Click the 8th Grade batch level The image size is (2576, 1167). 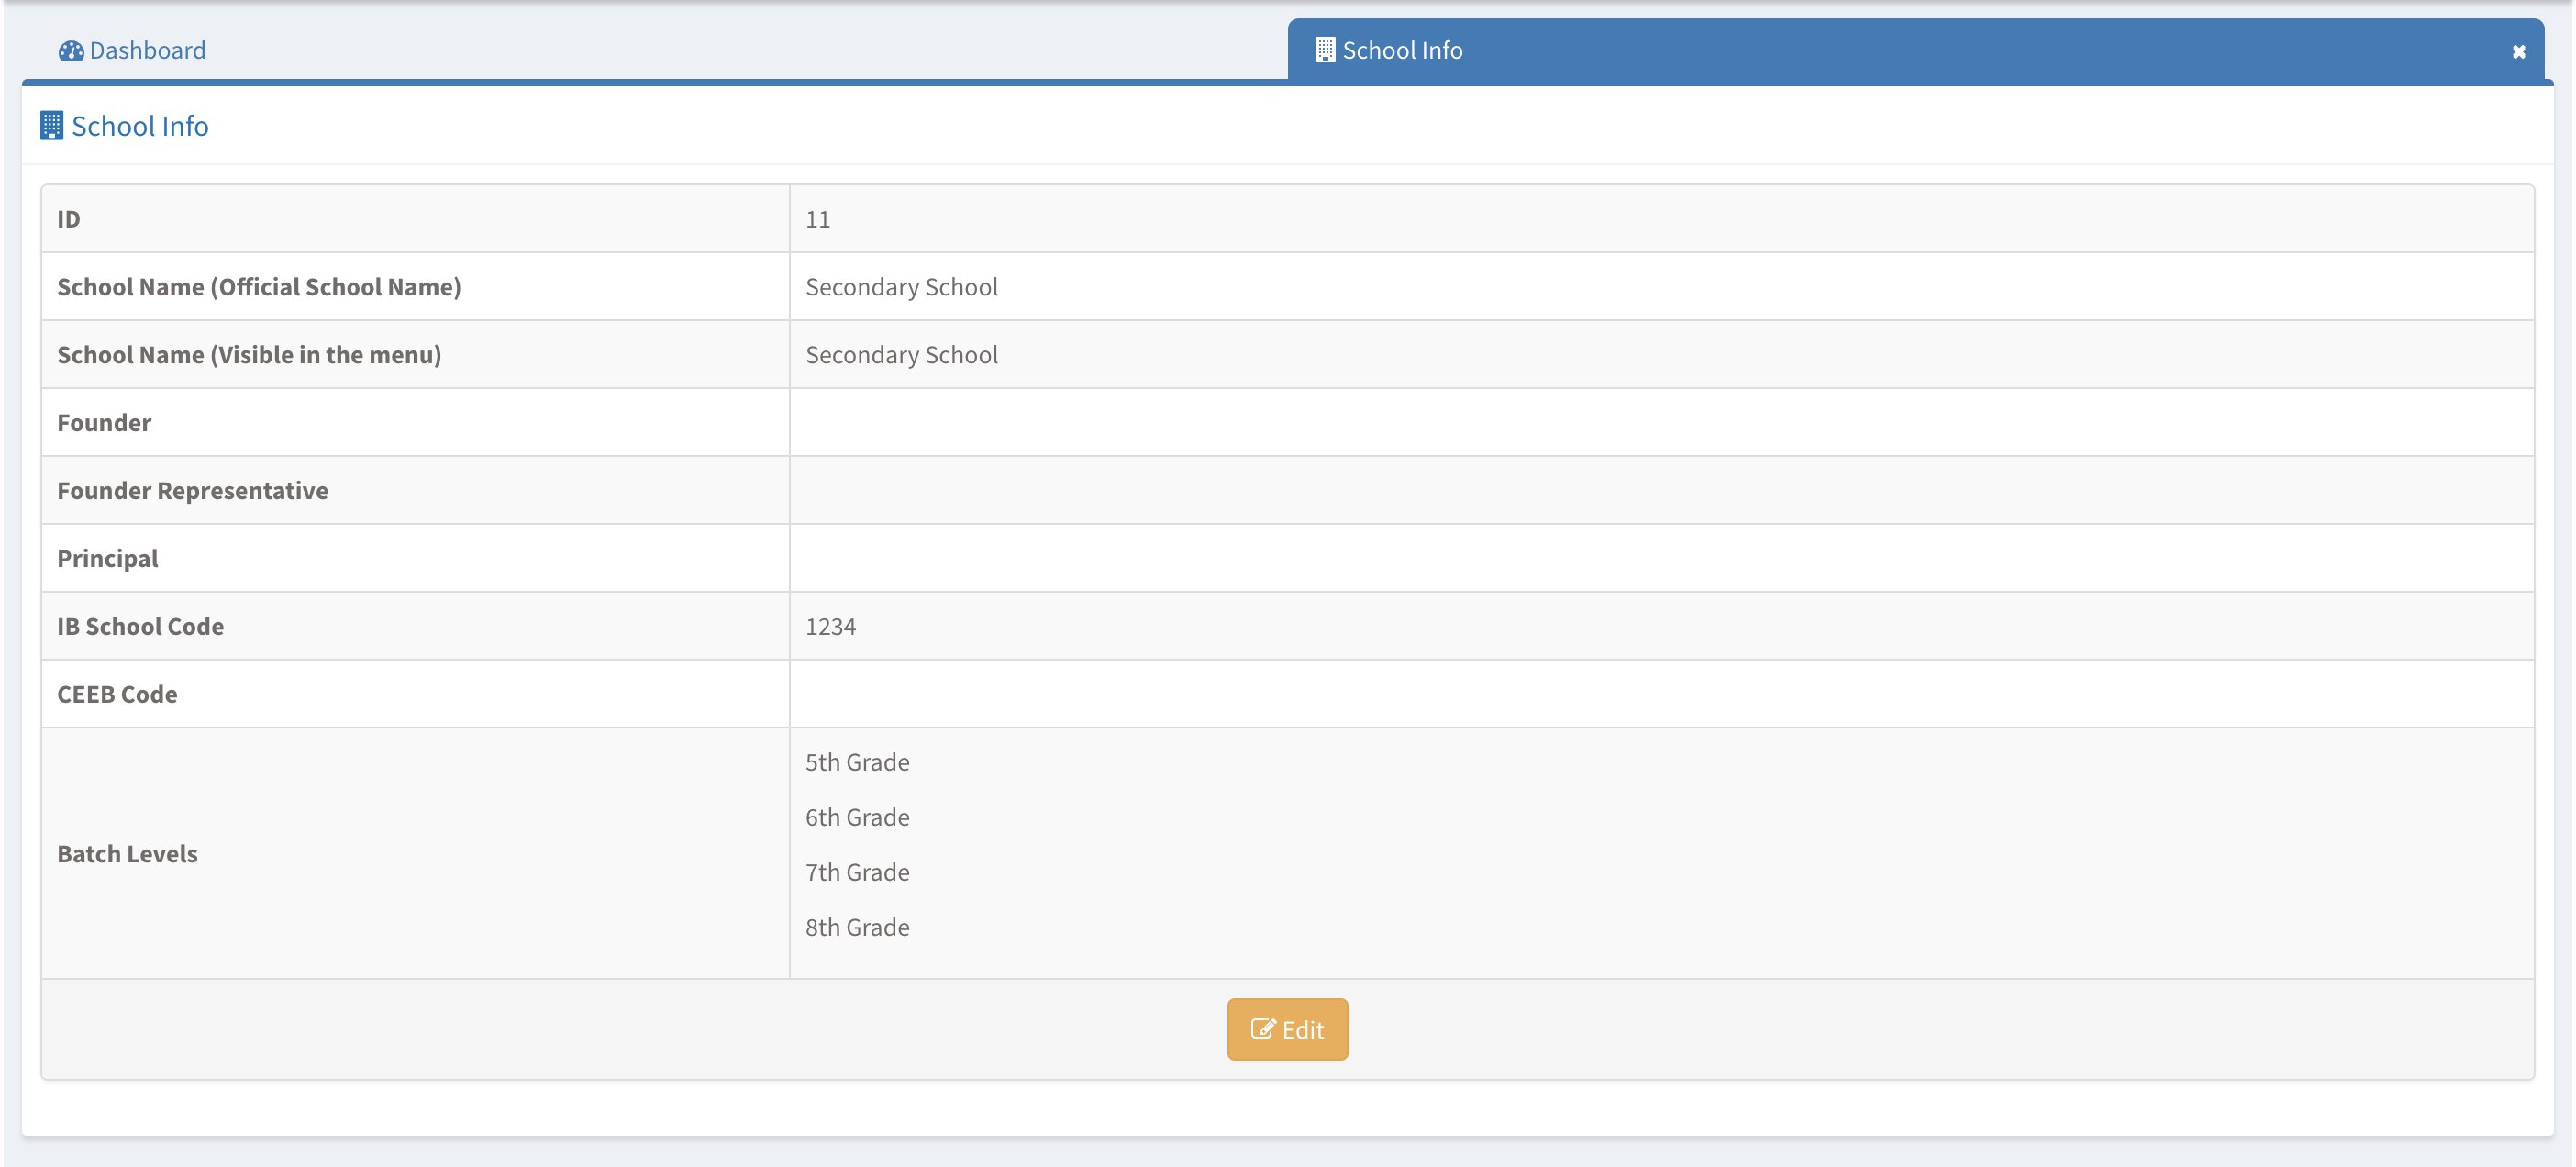[x=857, y=927]
